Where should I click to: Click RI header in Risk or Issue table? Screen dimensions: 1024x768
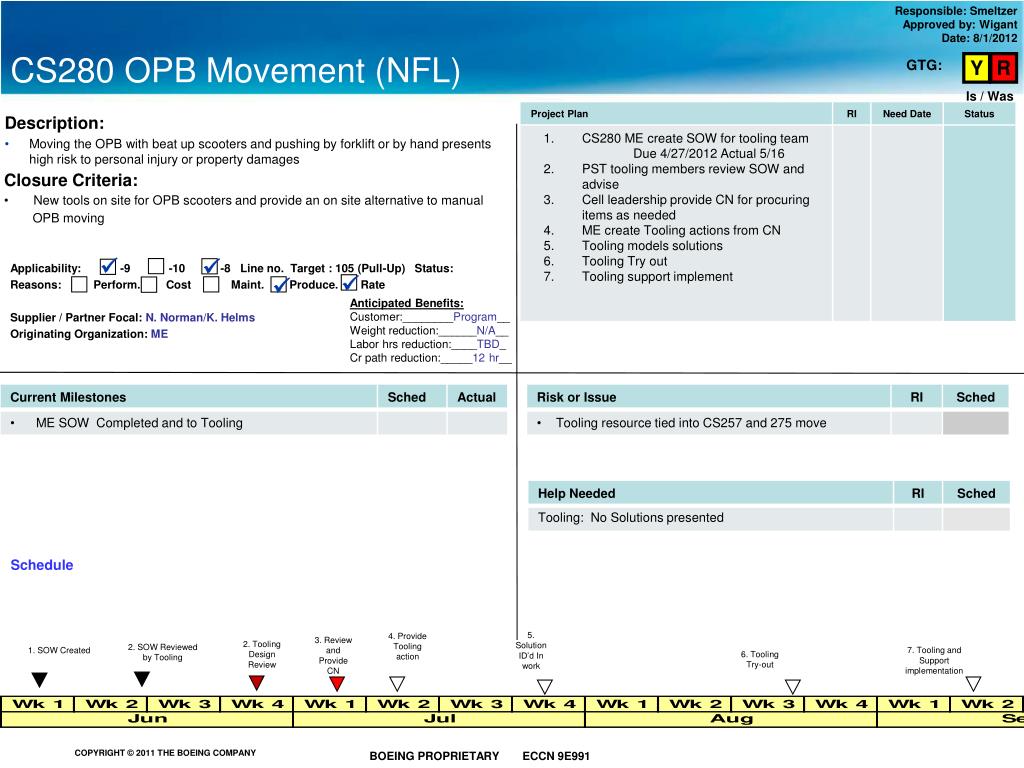click(x=917, y=397)
